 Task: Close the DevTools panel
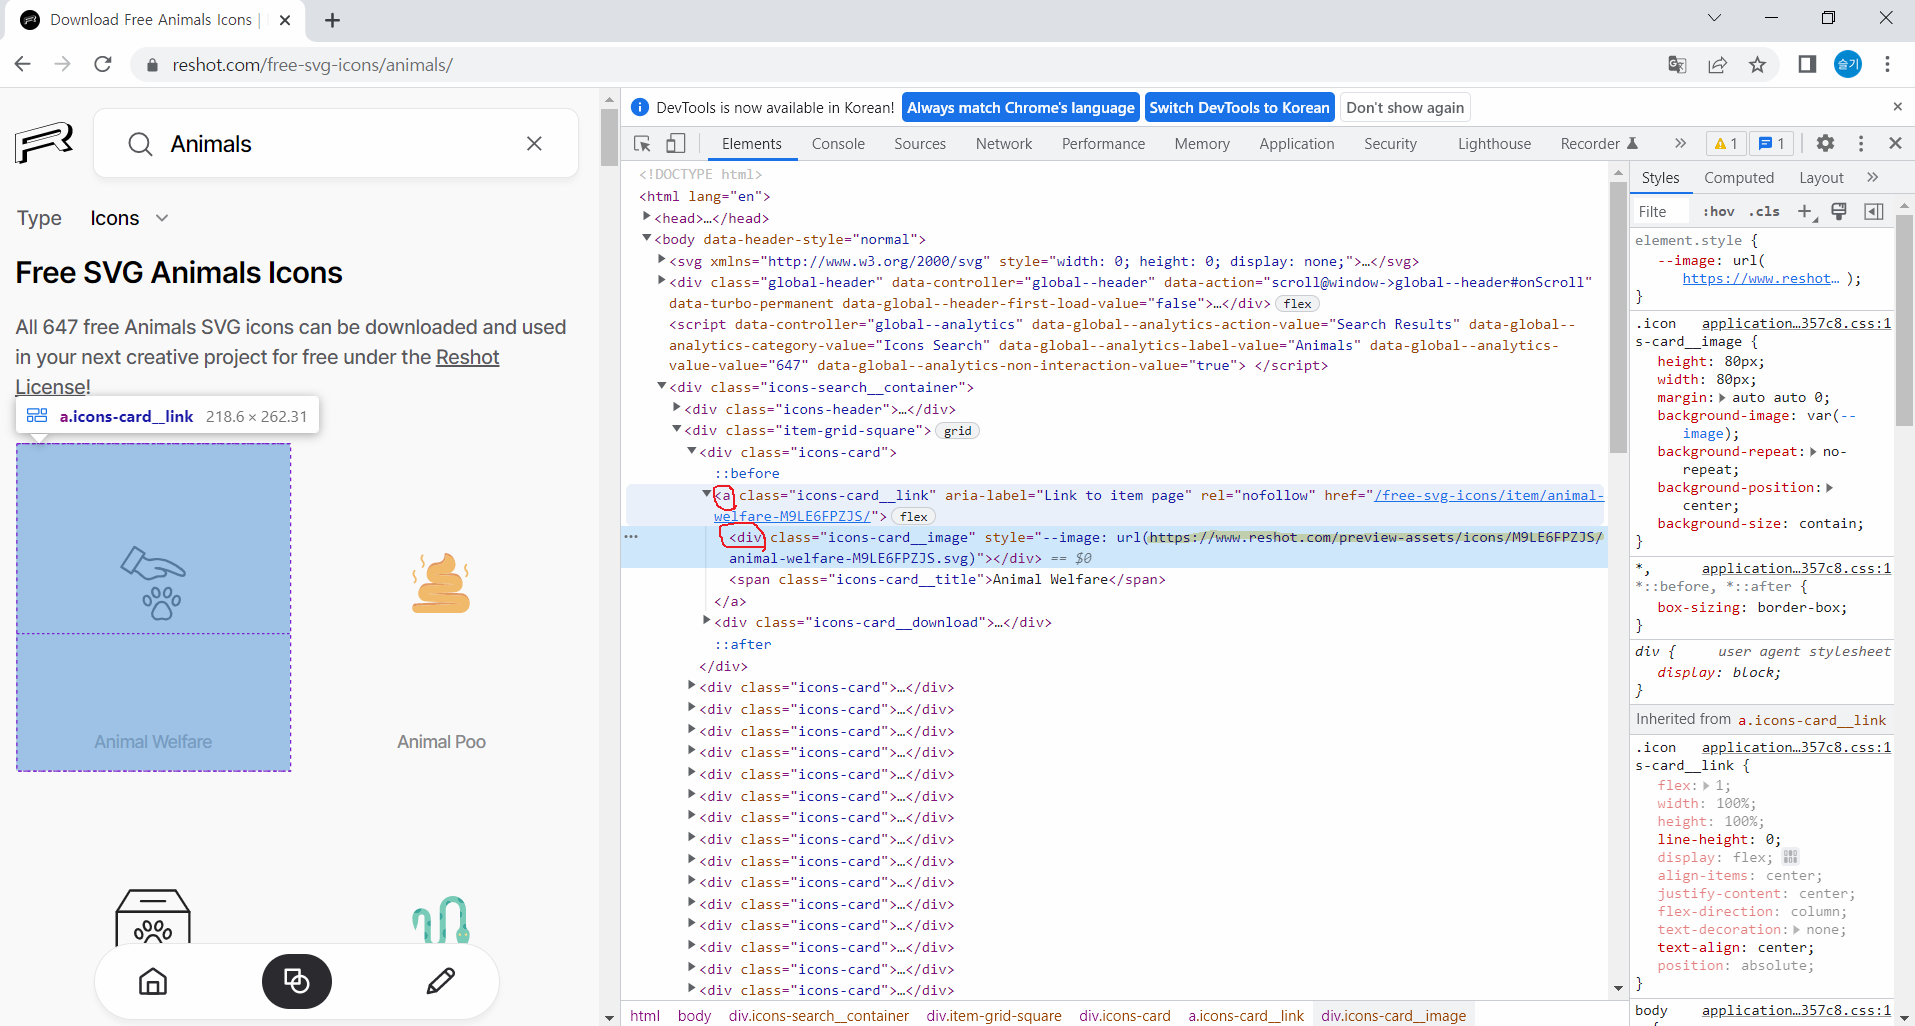[1895, 143]
